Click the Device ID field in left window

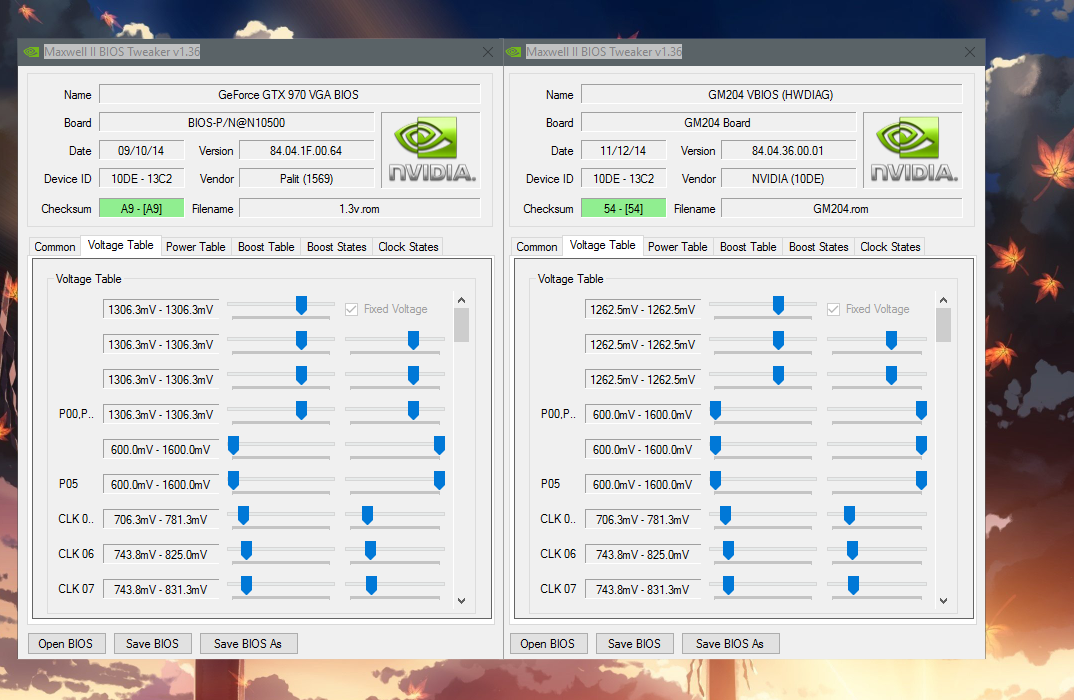click(x=142, y=179)
